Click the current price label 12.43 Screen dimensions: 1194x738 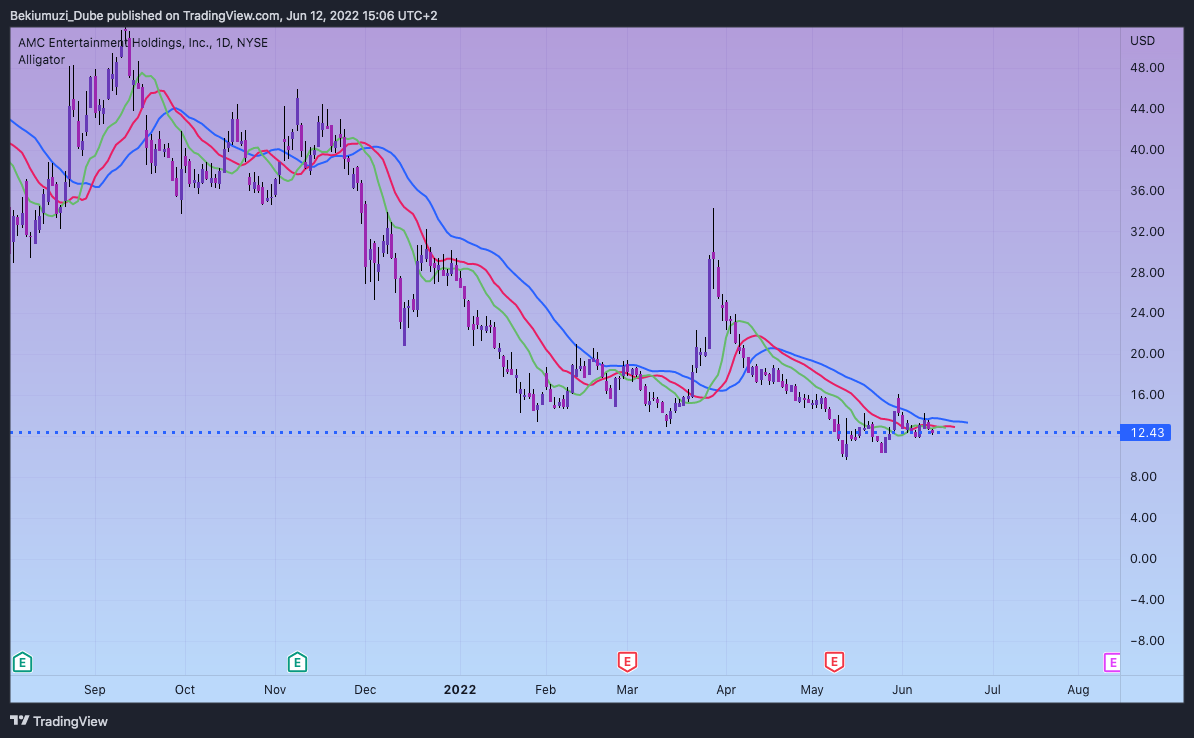point(1147,433)
